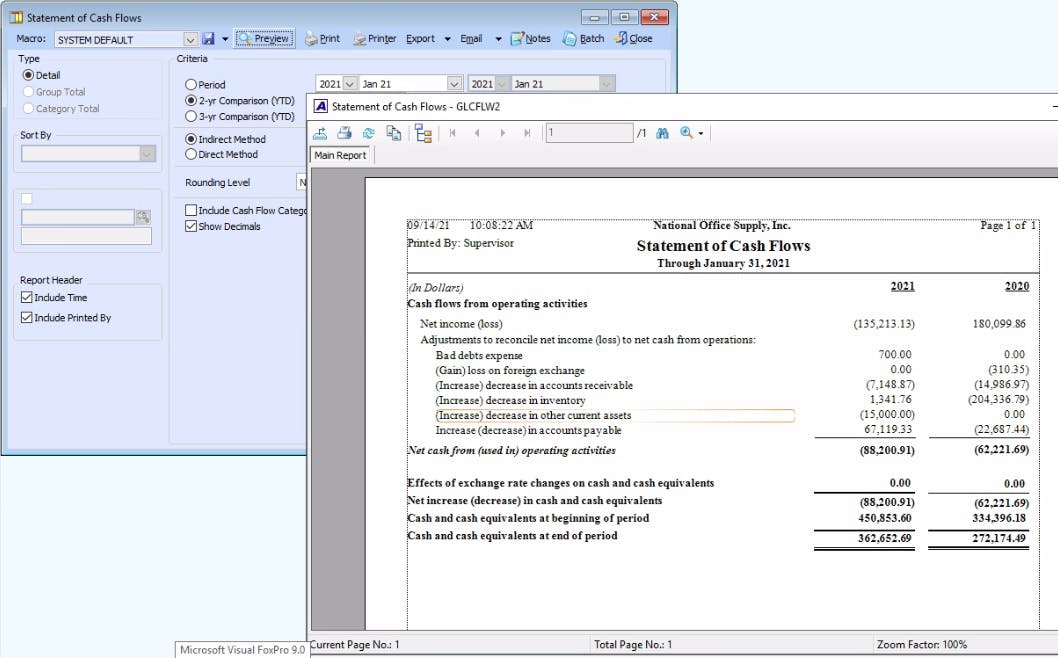Click the (In Dollars) label
The width and height of the screenshot is (1058, 658).
tap(435, 287)
